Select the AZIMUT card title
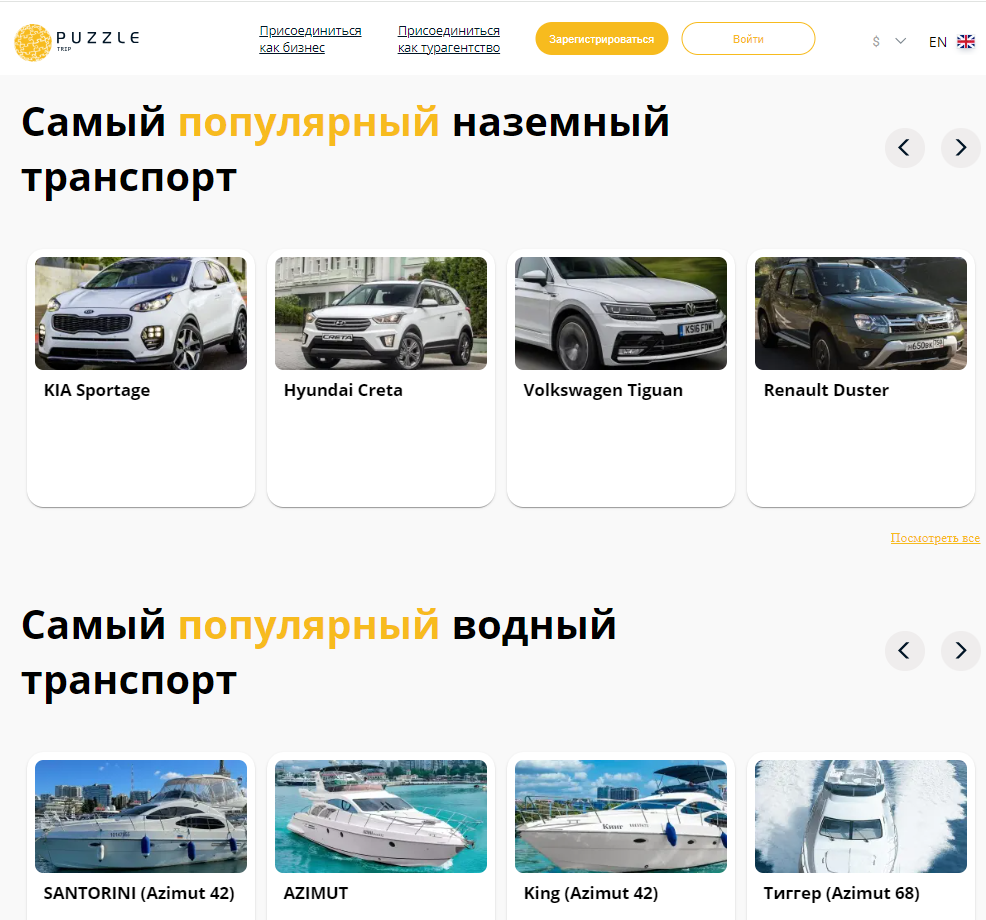This screenshot has height=920, width=986. click(316, 894)
